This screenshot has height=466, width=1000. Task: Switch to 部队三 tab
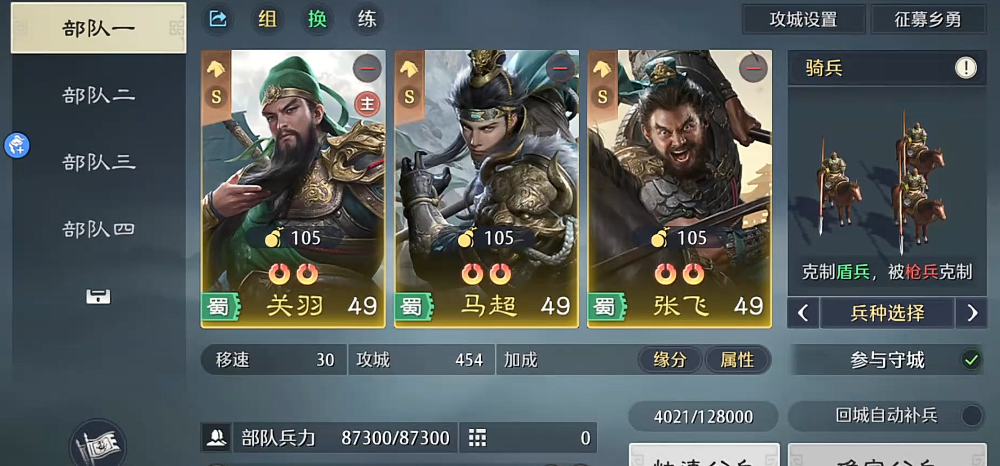pos(99,162)
